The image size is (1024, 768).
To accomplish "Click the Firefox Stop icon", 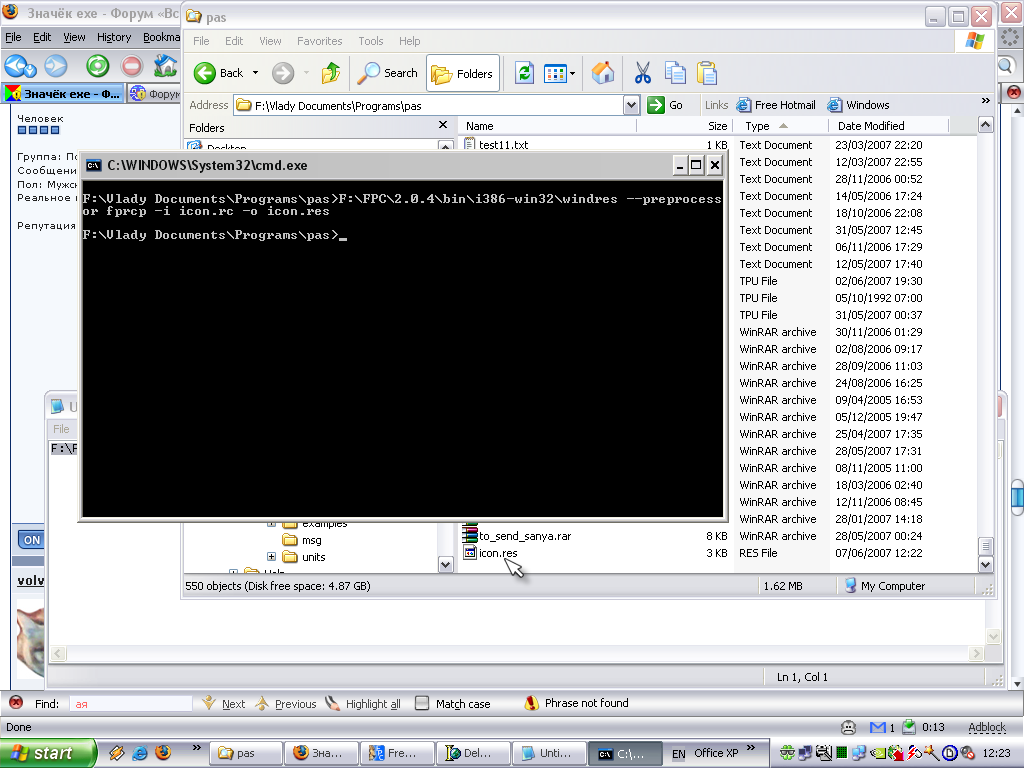I will (132, 66).
